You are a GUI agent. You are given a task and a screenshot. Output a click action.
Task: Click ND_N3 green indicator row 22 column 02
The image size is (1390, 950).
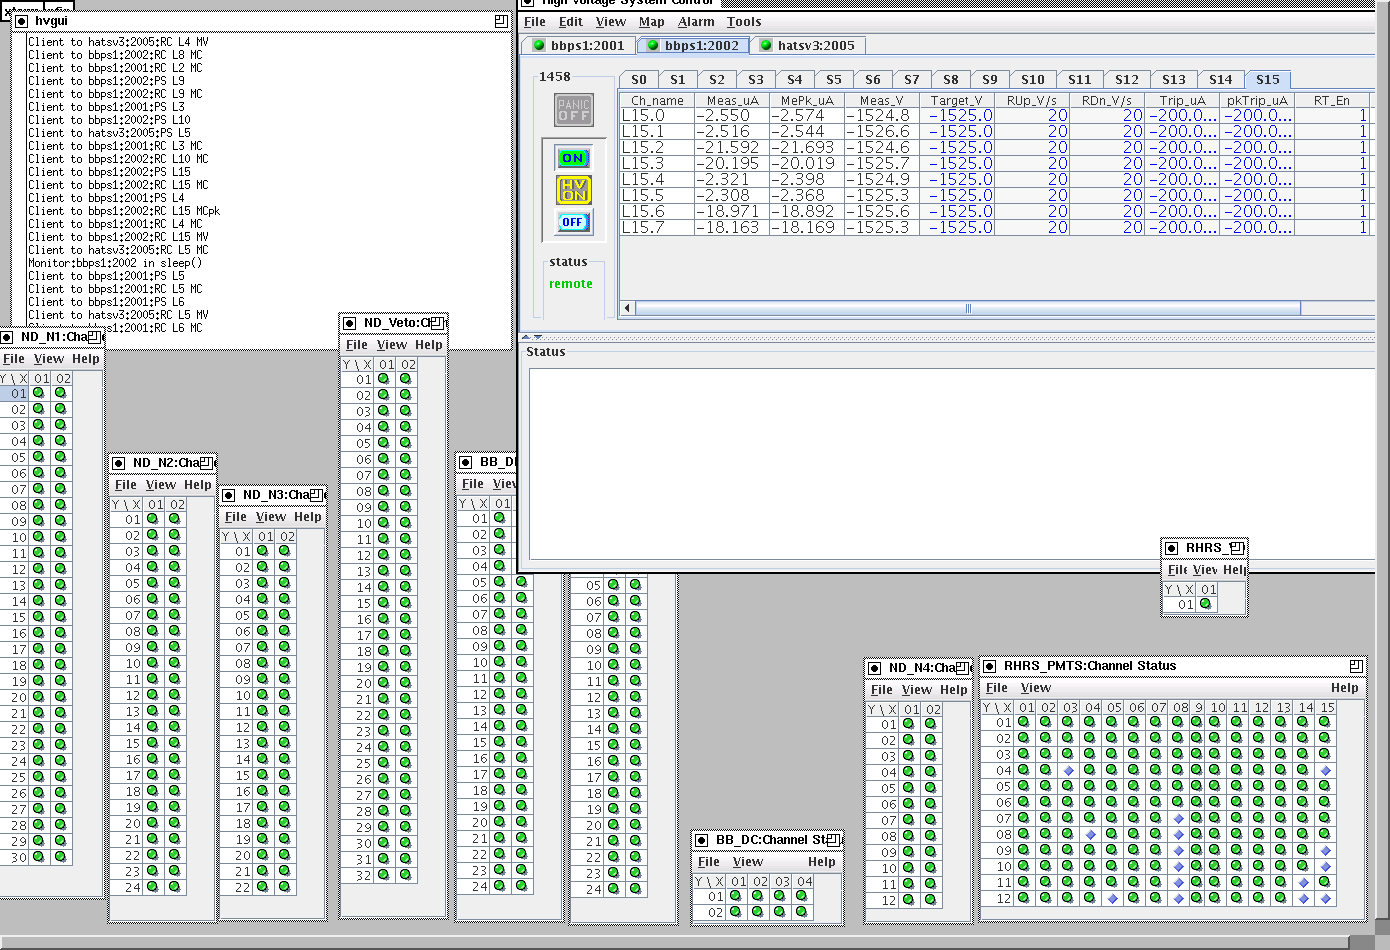coord(285,886)
